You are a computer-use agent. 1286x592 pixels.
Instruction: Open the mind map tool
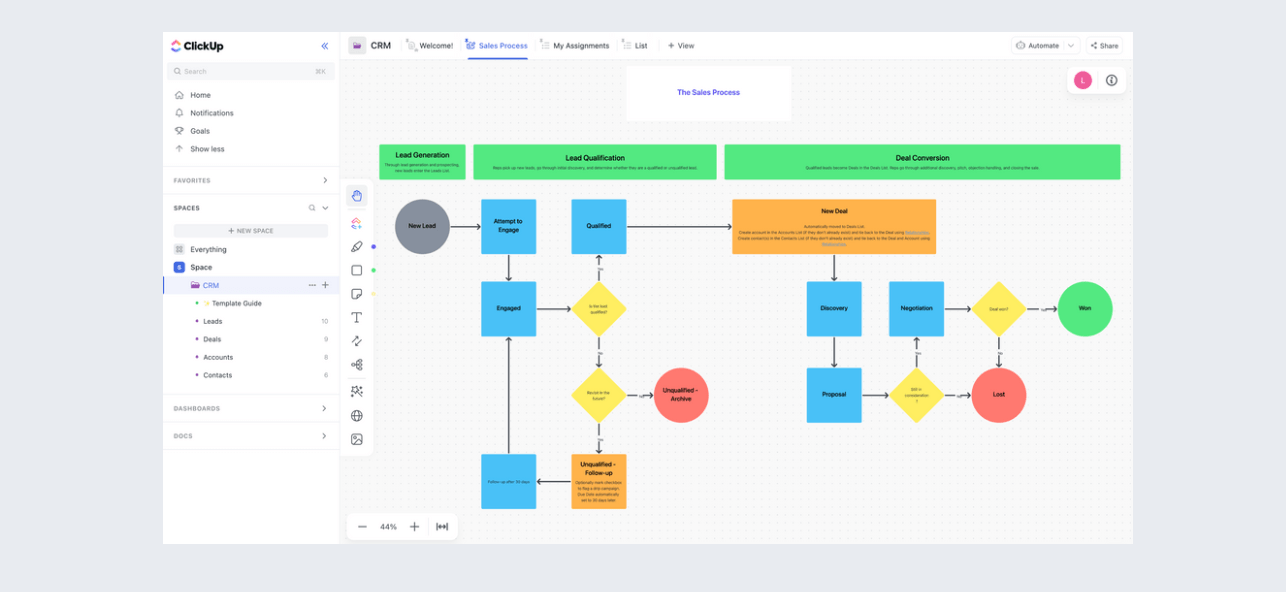click(x=357, y=365)
